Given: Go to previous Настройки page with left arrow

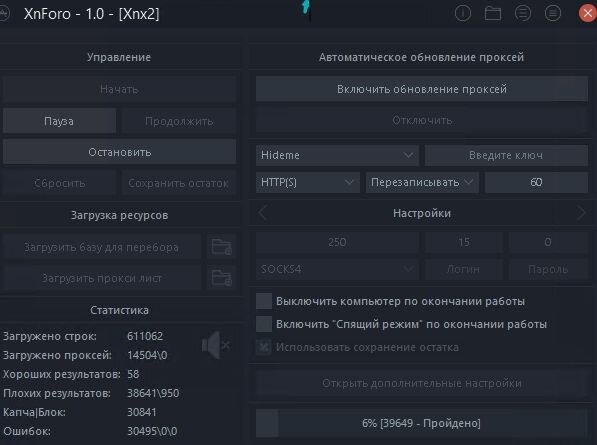Looking at the screenshot, I should click(263, 213).
